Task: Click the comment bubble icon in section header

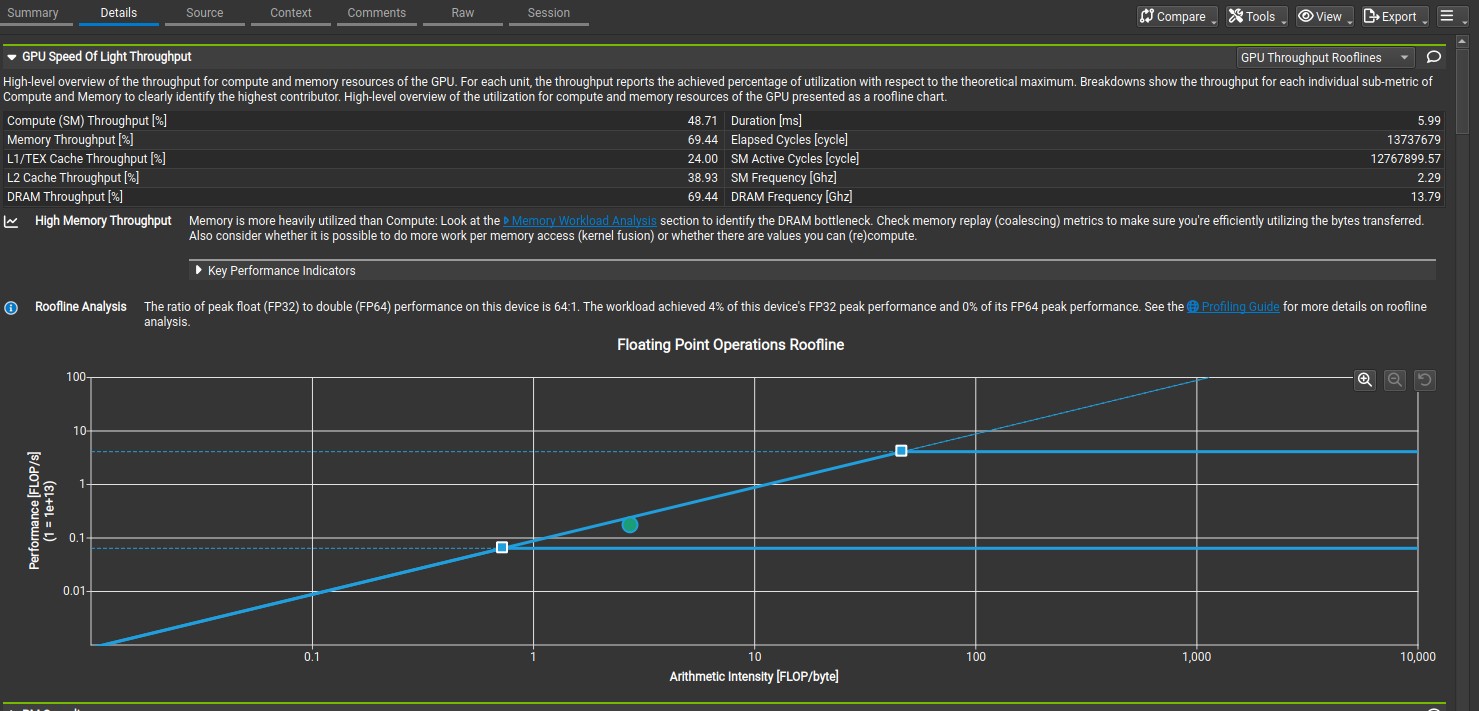Action: [1433, 58]
